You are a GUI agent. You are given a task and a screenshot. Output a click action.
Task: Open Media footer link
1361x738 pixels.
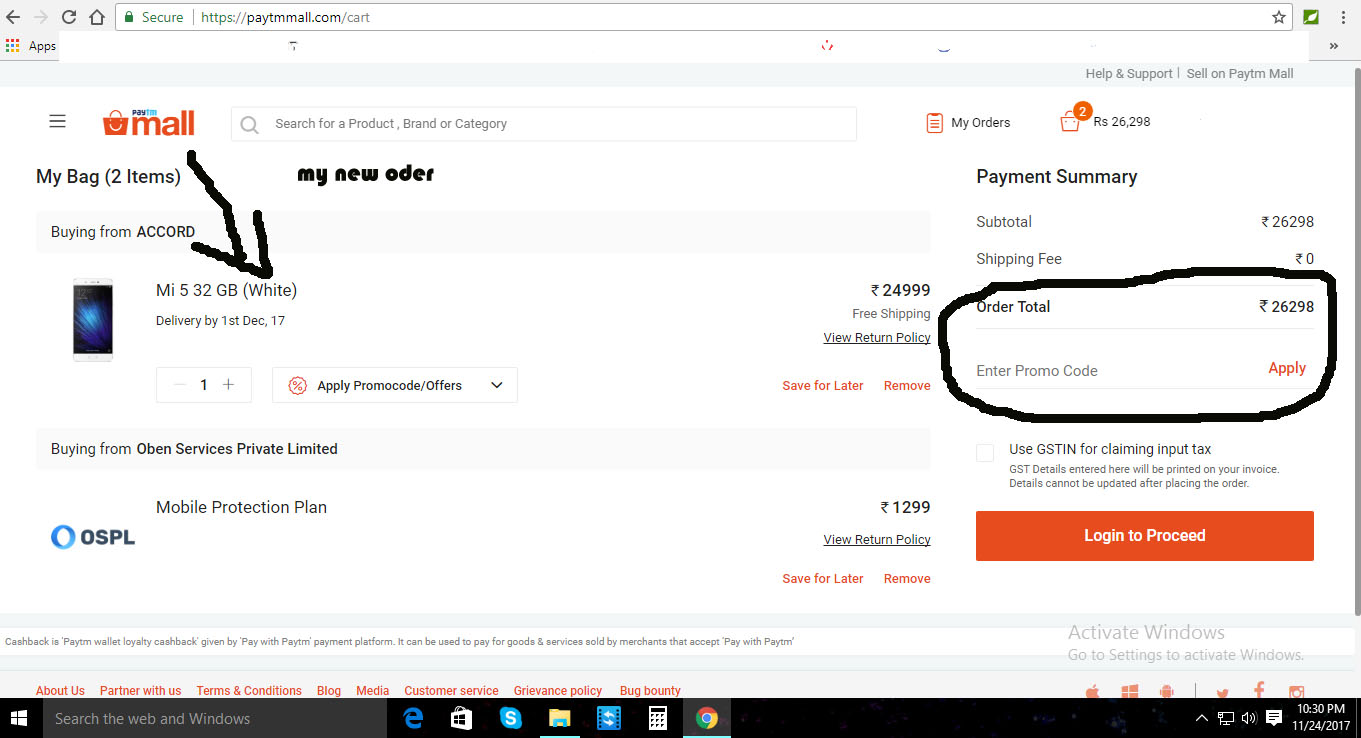373,691
